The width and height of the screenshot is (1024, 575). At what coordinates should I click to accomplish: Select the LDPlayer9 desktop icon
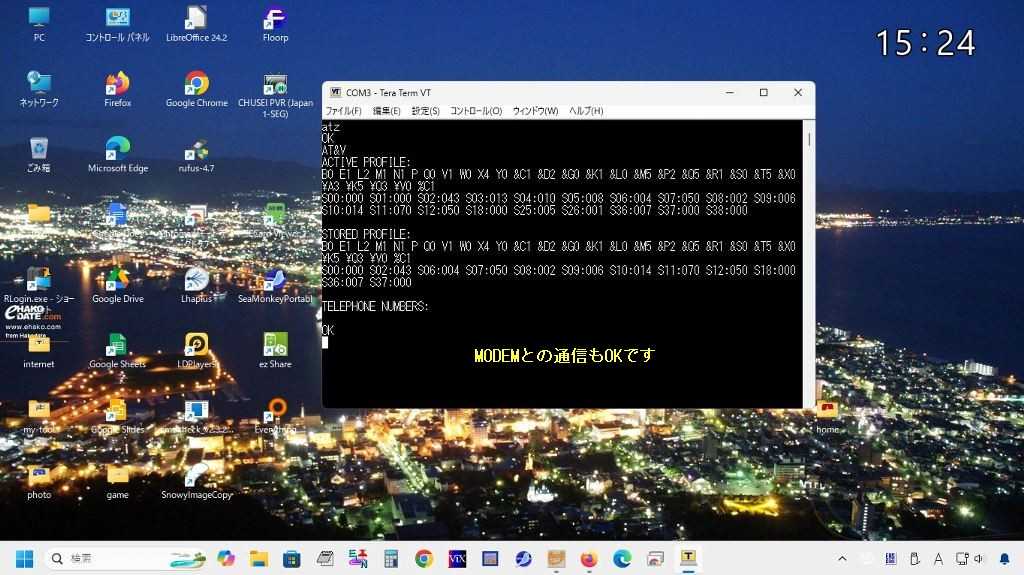[196, 348]
